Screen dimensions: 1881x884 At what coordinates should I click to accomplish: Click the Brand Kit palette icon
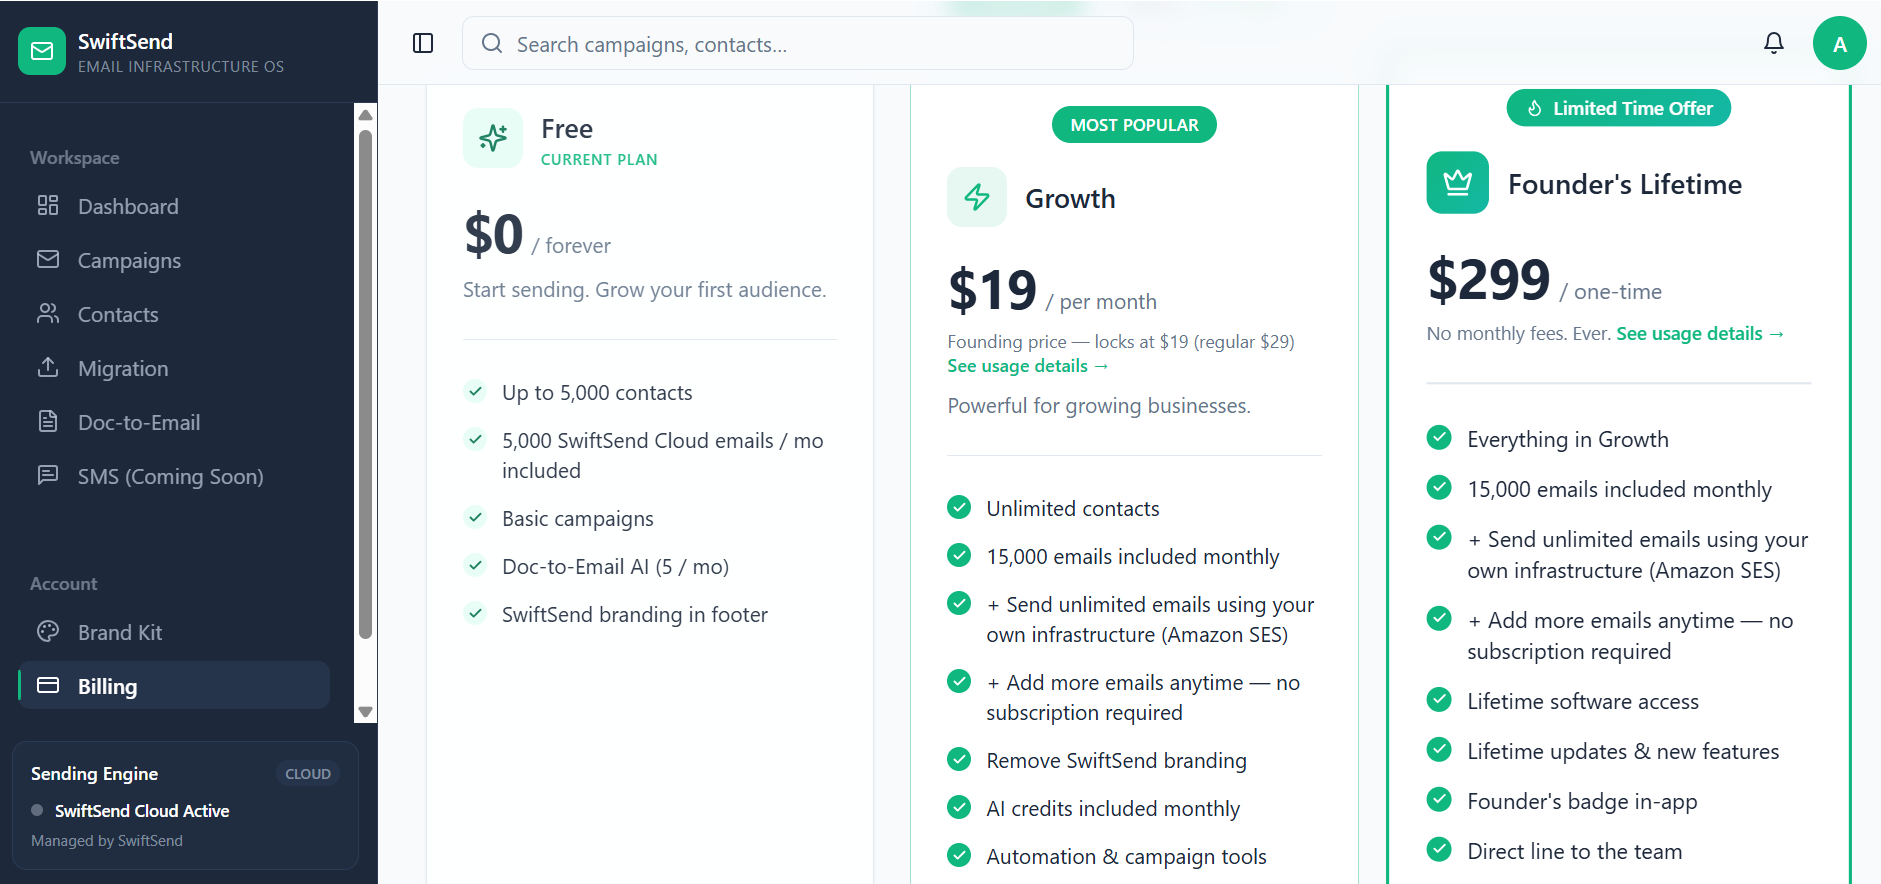coord(48,631)
